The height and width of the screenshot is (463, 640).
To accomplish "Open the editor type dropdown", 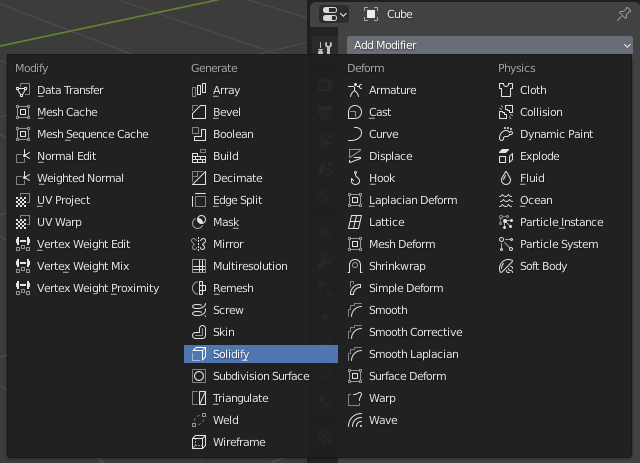I will pyautogui.click(x=334, y=14).
